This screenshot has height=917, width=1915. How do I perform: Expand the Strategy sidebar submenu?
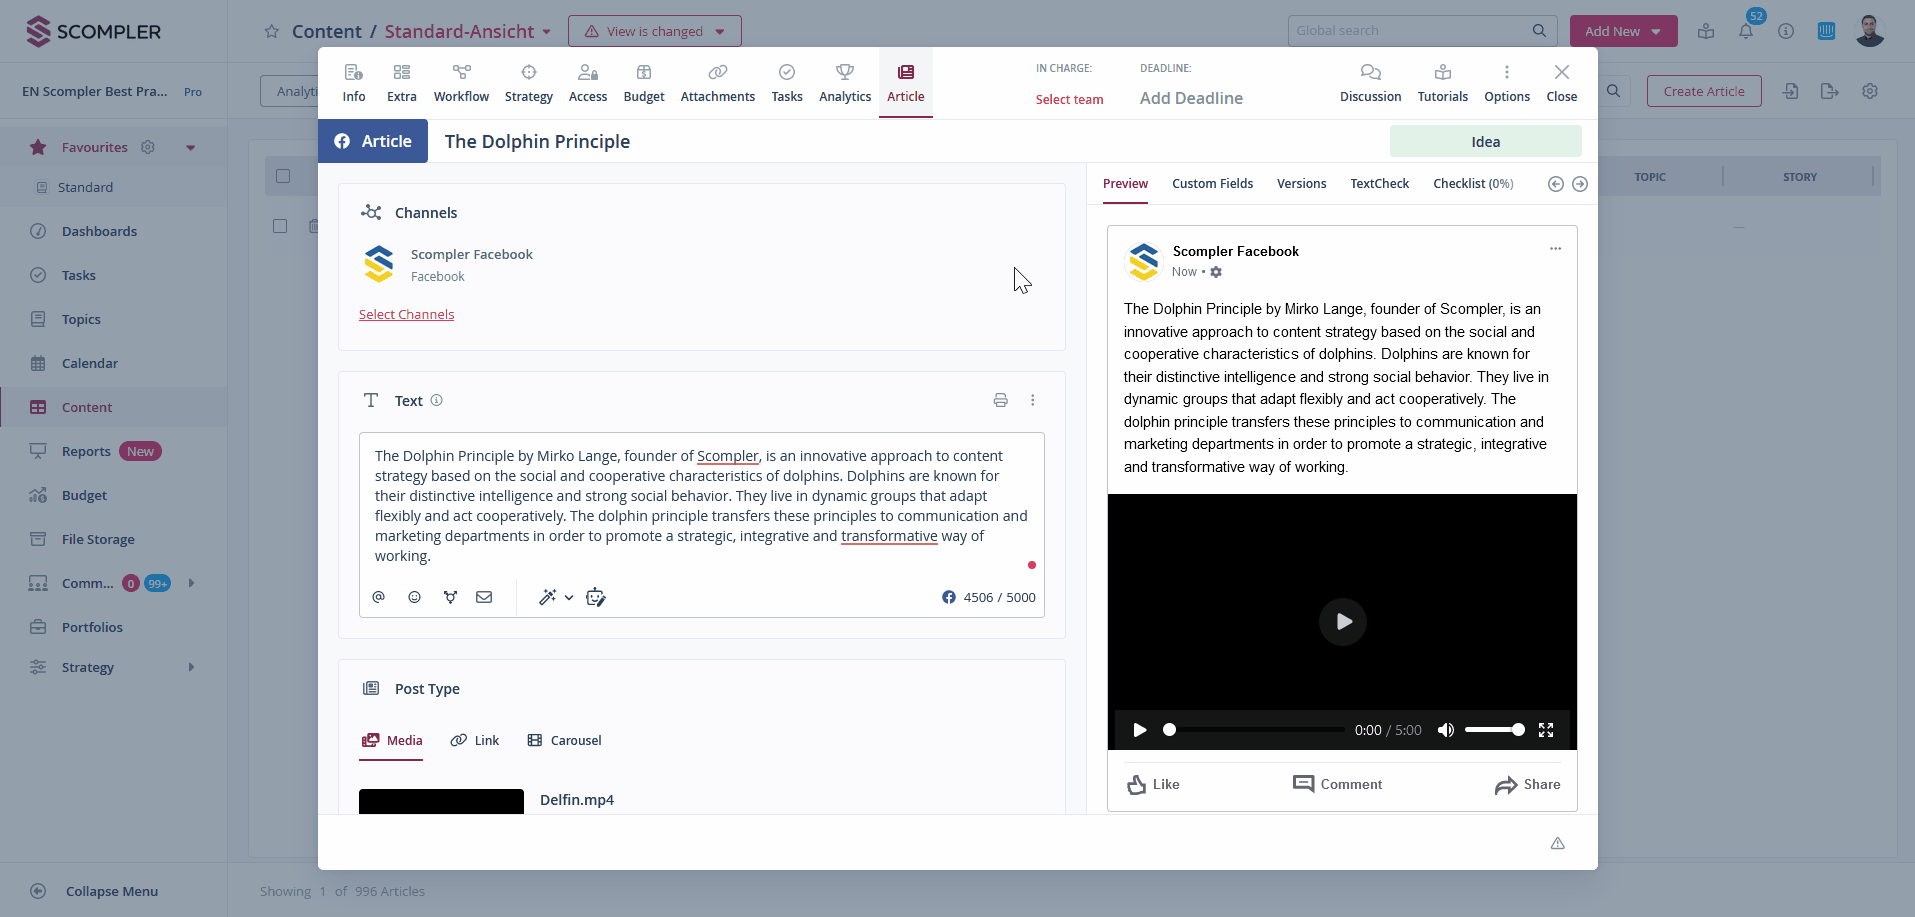coord(191,667)
